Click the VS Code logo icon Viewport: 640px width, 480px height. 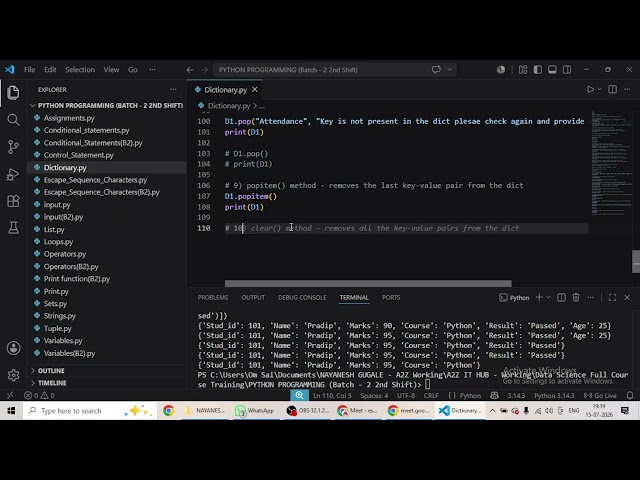(x=10, y=69)
